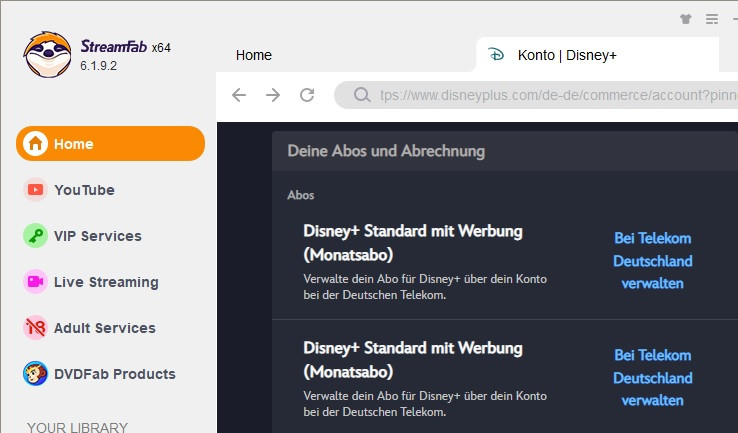Click the StreamFab x64 title text

point(126,47)
